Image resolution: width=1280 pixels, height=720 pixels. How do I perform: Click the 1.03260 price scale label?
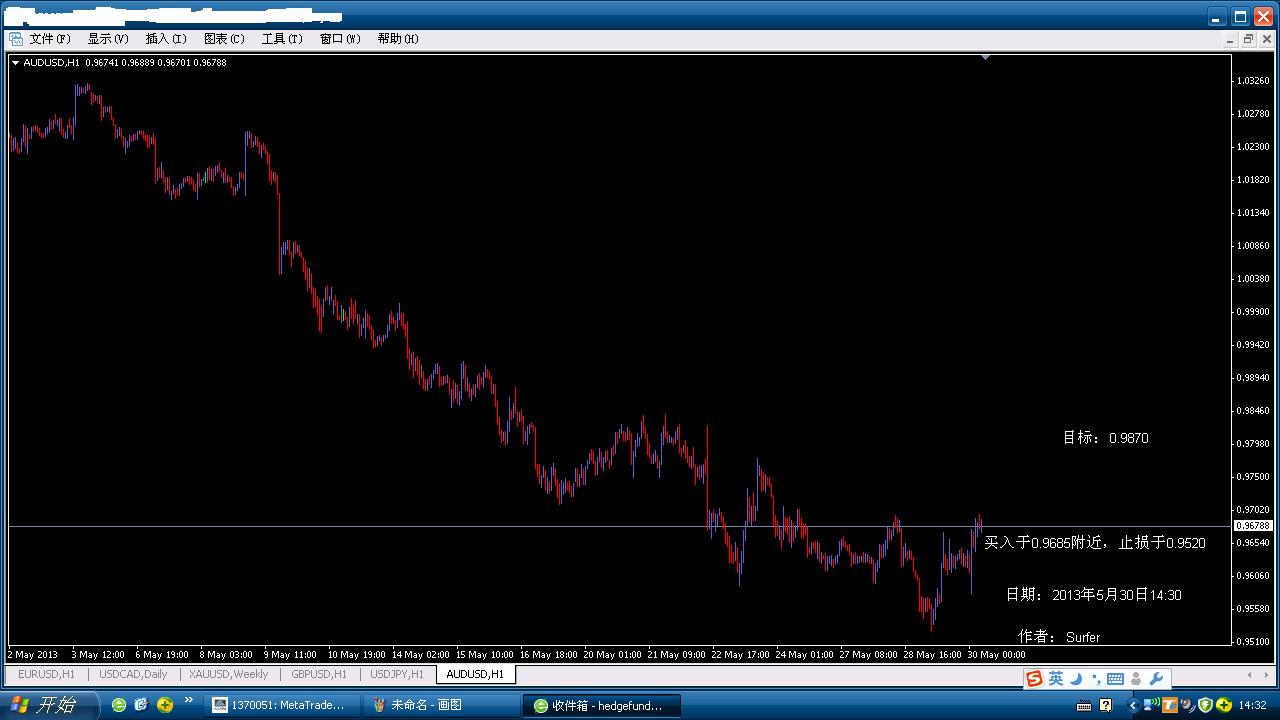1253,80
